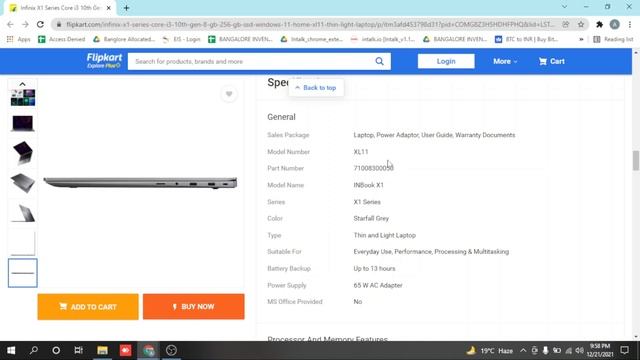640x360 pixels.
Task: Bookmark page with the star icon
Action: (581, 24)
